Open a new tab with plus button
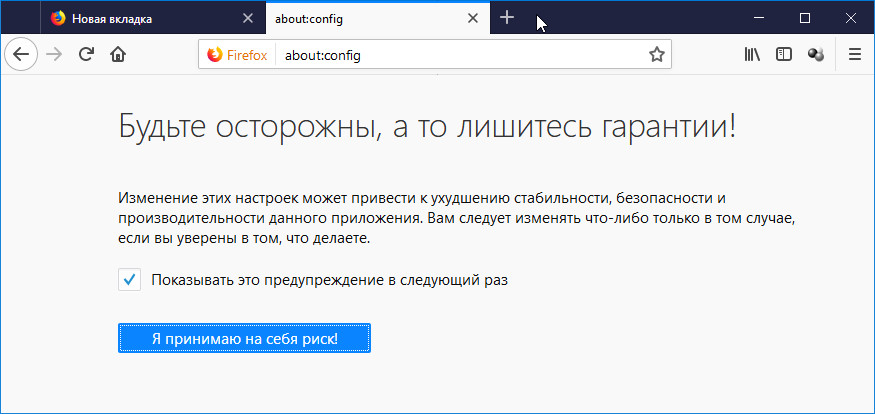 click(507, 18)
